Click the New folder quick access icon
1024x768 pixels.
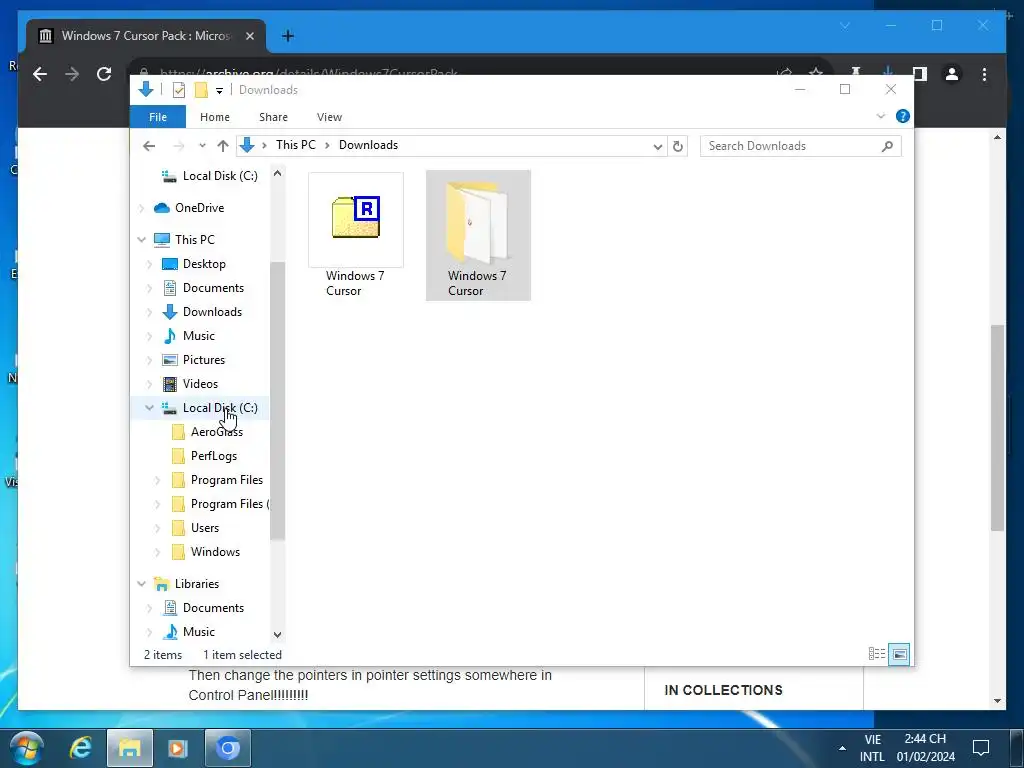pyautogui.click(x=201, y=90)
